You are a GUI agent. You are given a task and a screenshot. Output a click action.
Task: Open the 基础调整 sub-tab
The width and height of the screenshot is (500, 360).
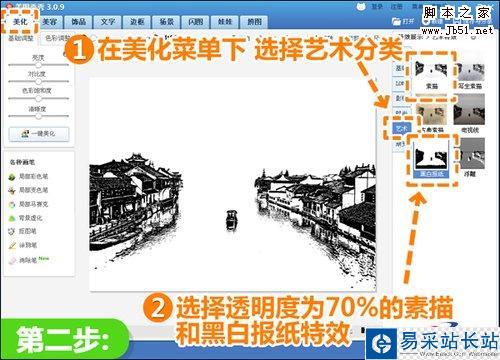tap(21, 38)
